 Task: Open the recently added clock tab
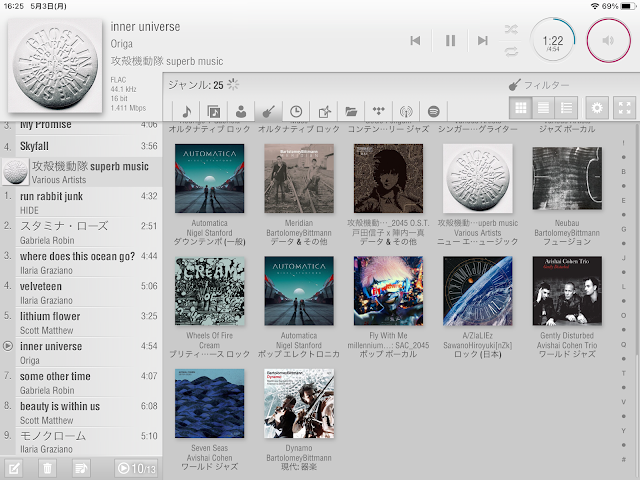296,111
